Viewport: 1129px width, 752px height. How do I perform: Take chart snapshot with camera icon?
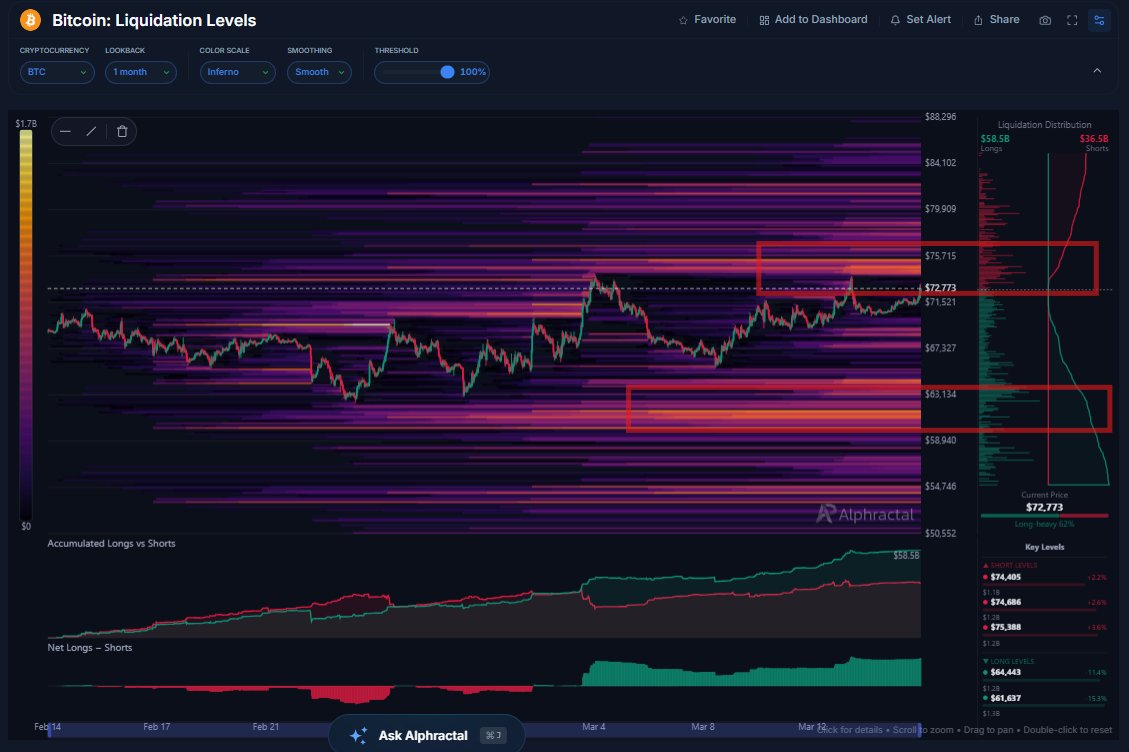point(1045,20)
